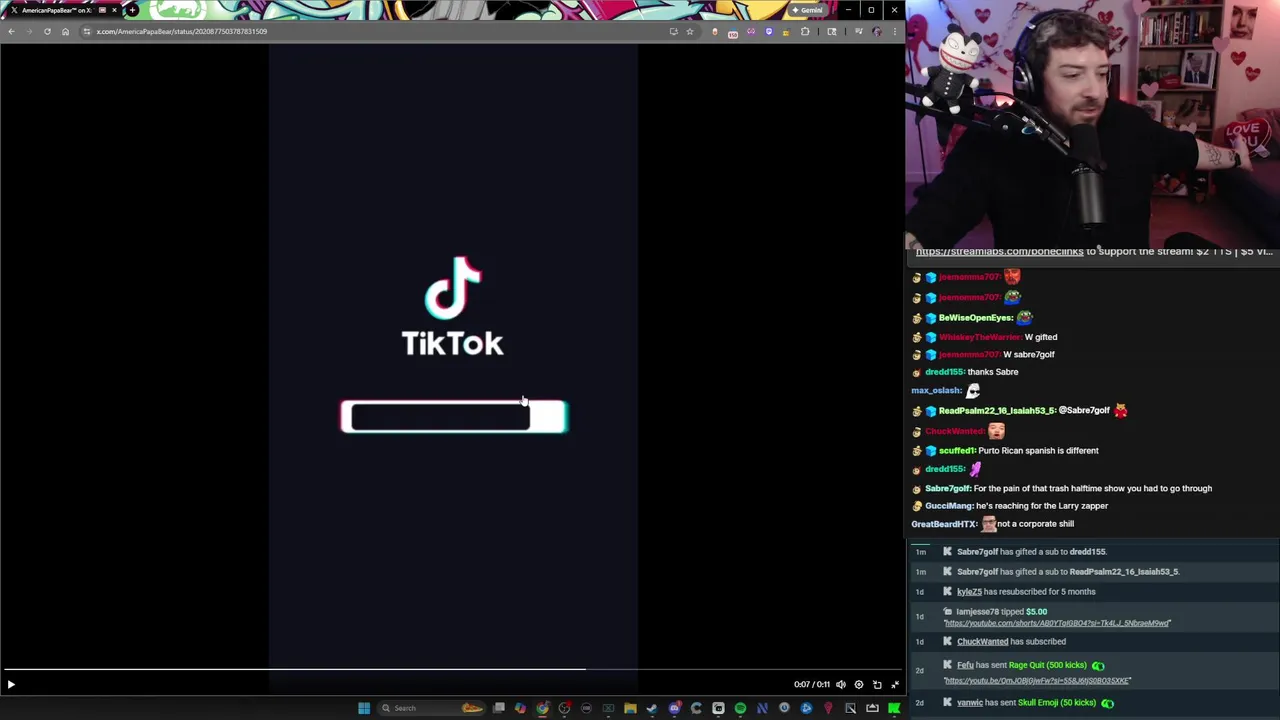
Task: Click vanwic Skull Emoji kicks event
Action: (1035, 703)
